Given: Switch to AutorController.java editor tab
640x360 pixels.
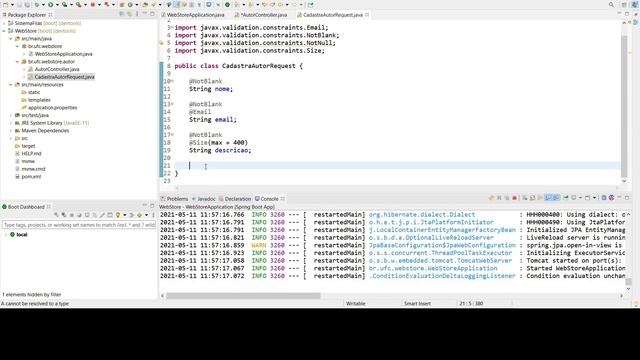Looking at the screenshot, I should tap(261, 15).
